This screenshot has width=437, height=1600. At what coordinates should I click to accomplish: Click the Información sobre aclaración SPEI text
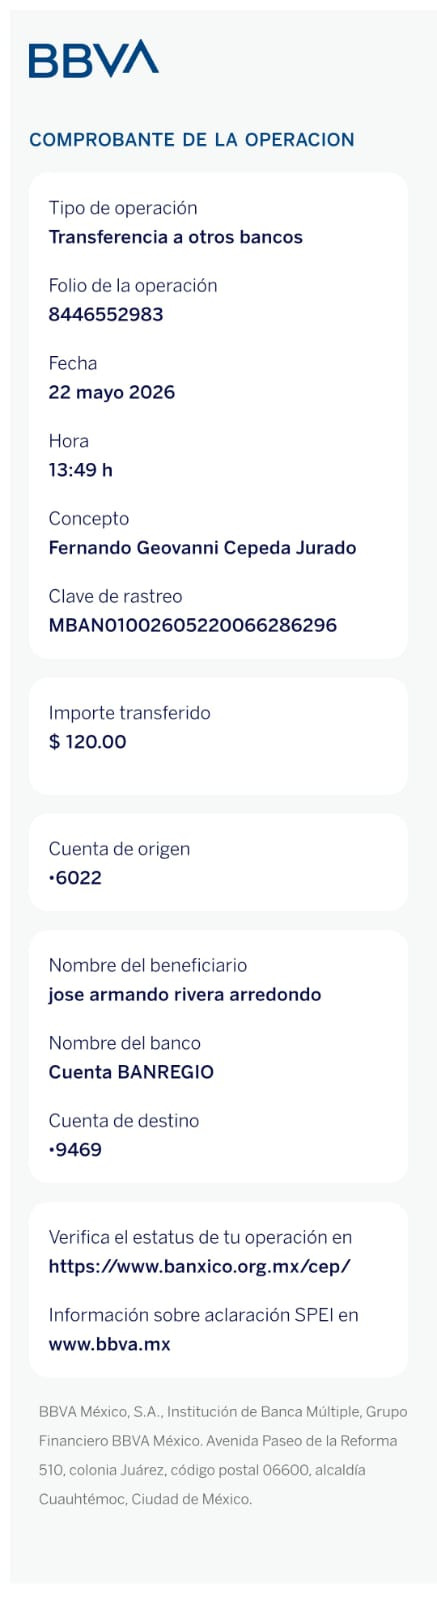click(x=203, y=1315)
